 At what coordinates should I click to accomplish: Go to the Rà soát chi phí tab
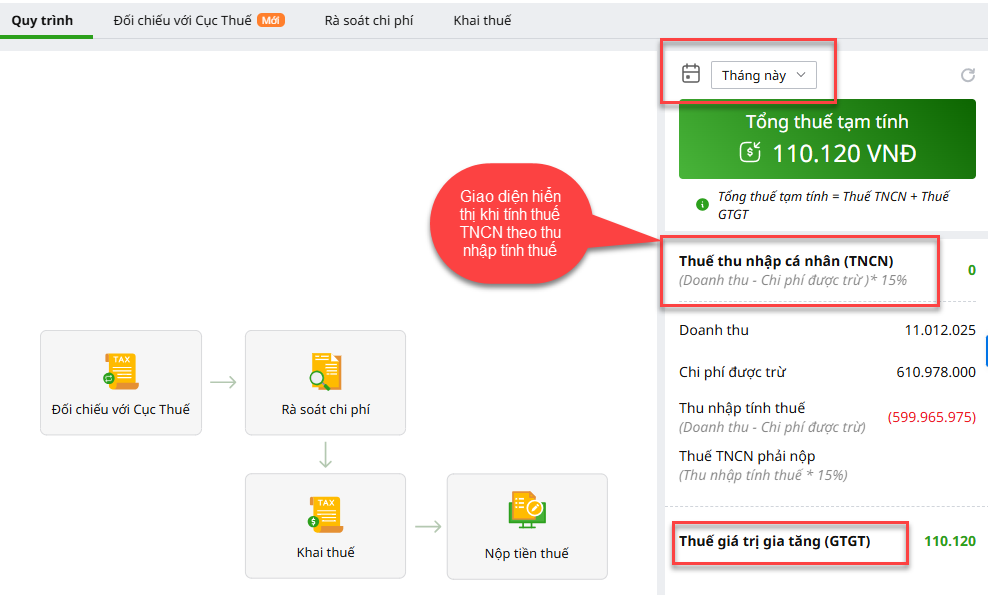[x=368, y=20]
